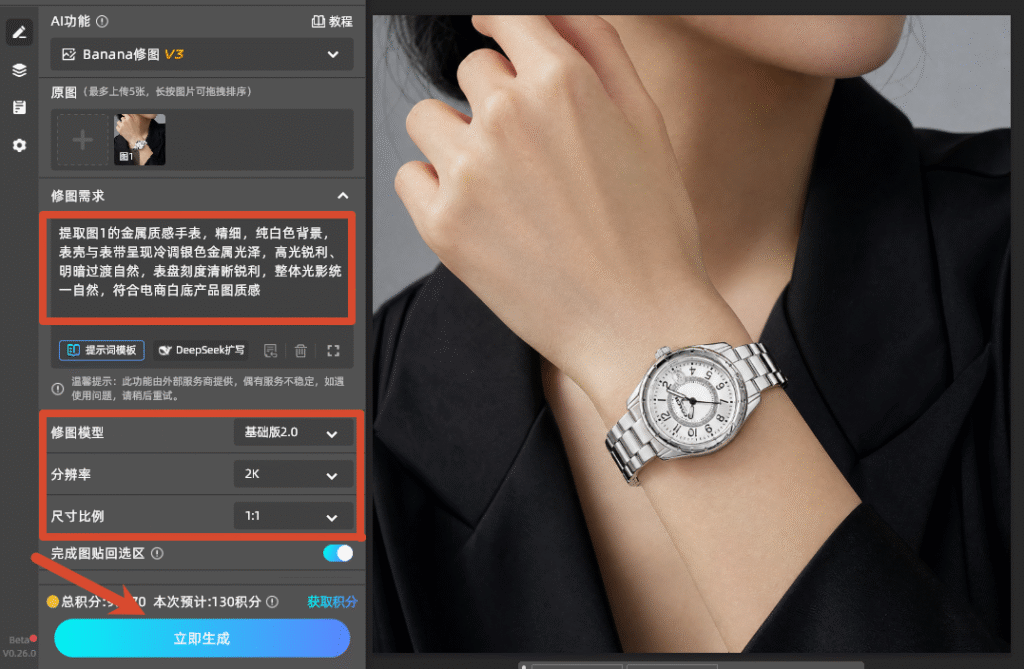1024x669 pixels.
Task: Click the info icon beside 本次预计 130积分
Action: [272, 602]
